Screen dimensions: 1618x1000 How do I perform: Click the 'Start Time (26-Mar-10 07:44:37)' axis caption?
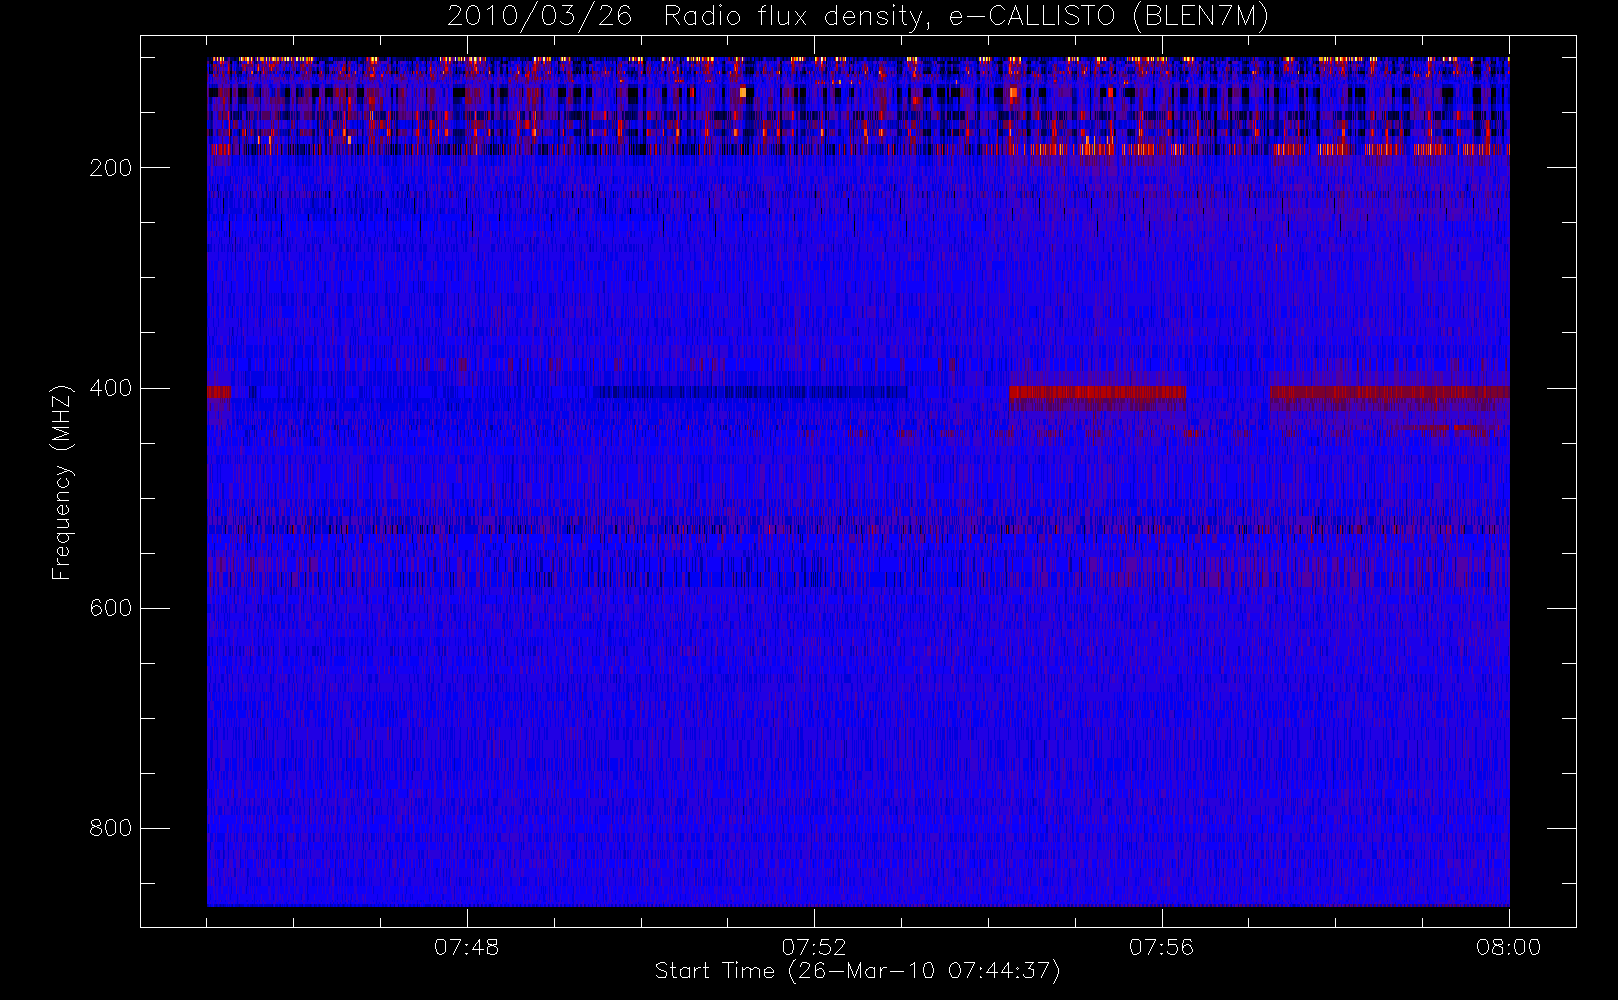[x=857, y=971]
